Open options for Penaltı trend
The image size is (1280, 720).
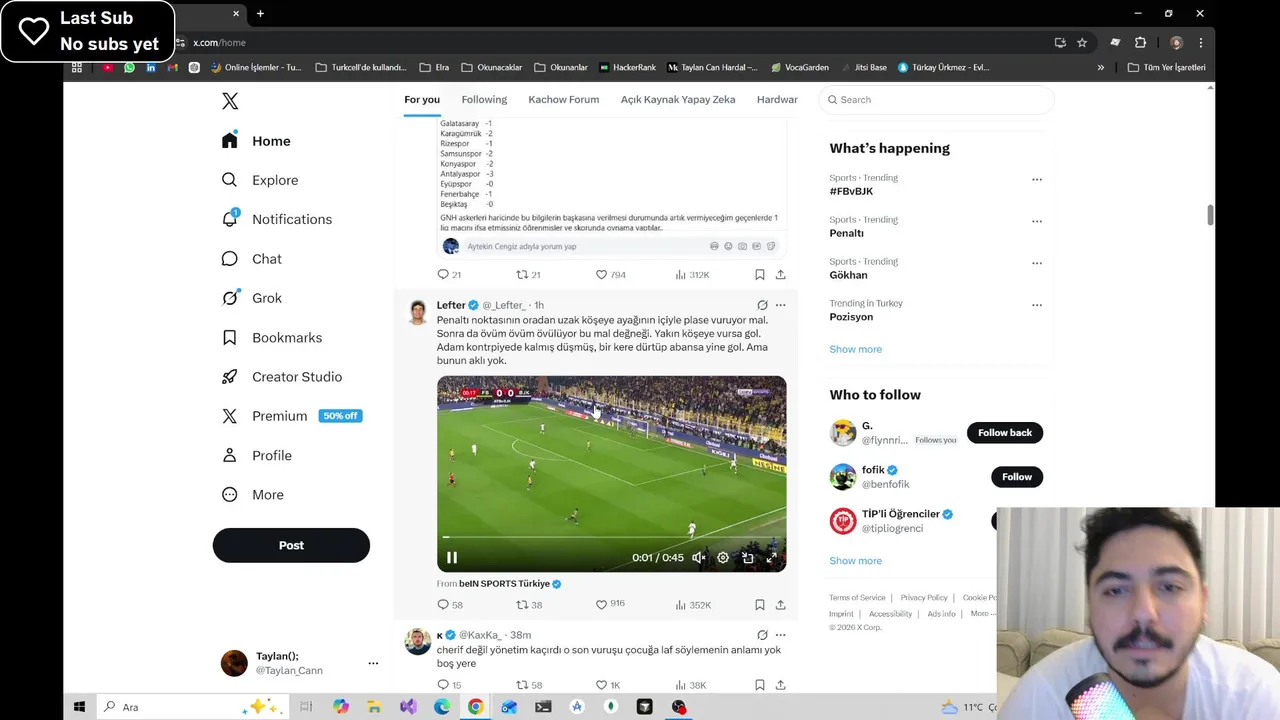[x=1037, y=222]
